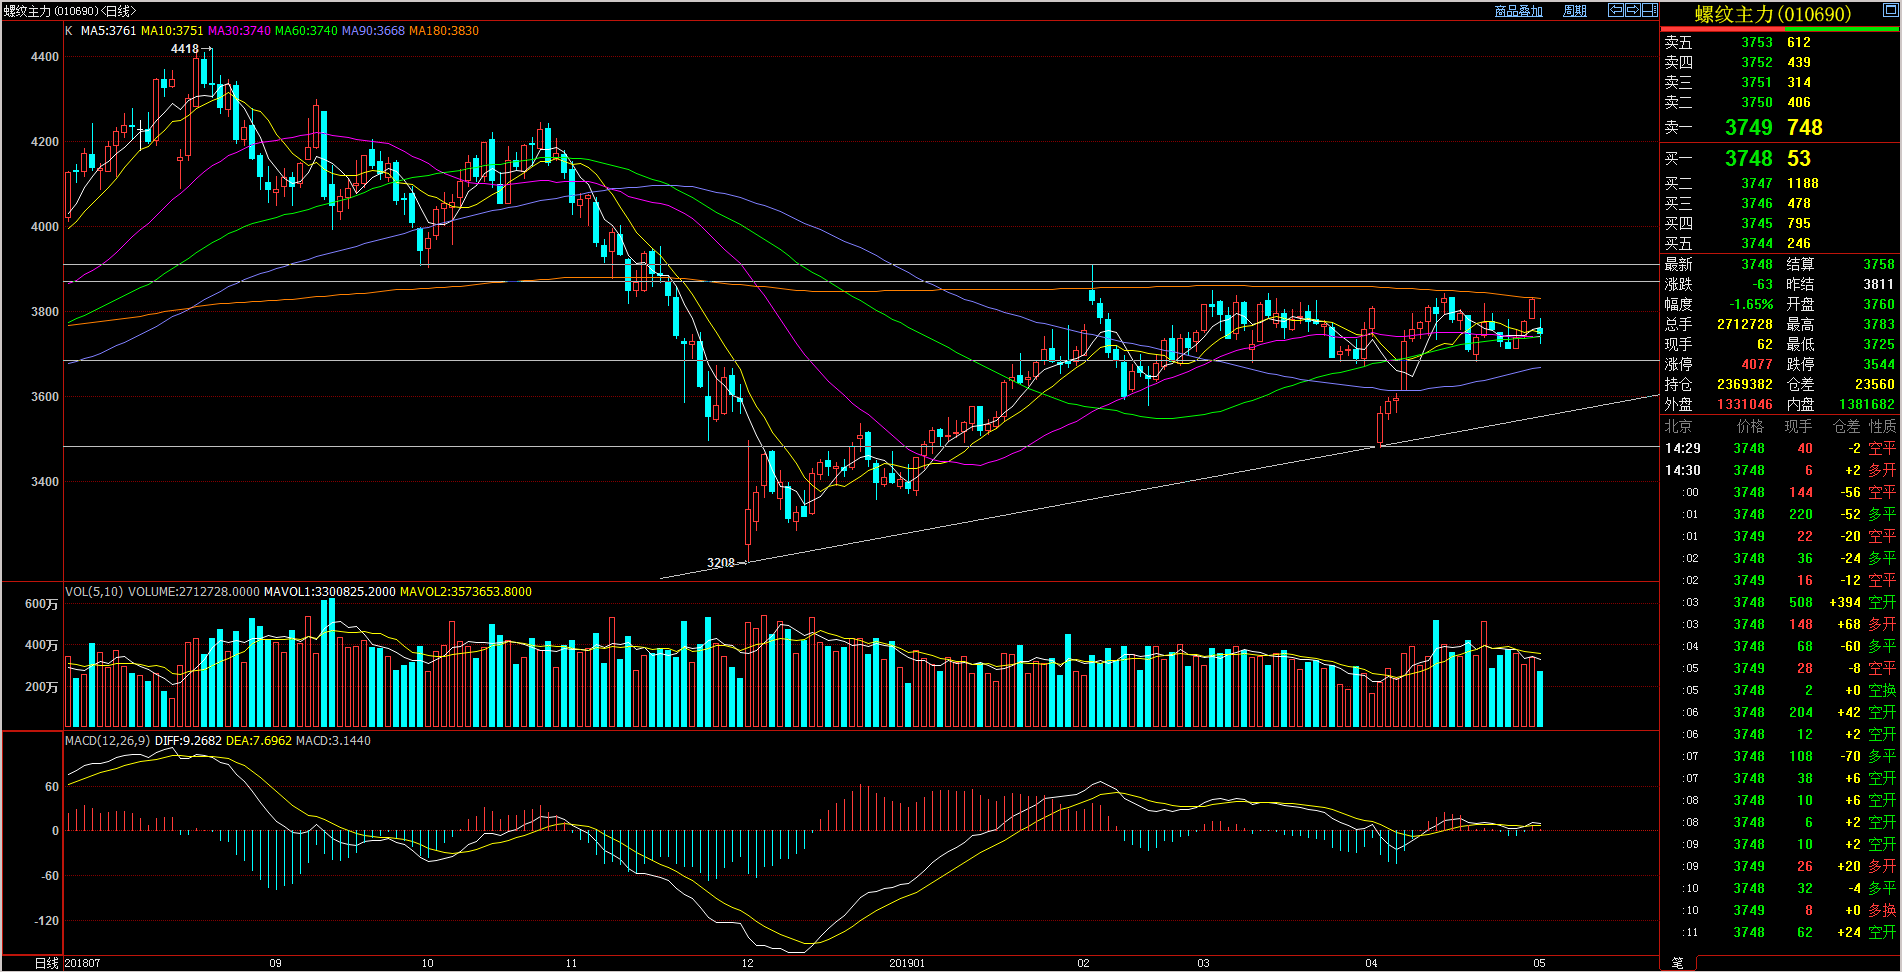1902x972 pixels.
Task: Click the red-green buy/sell ratio bar
Action: 1779,29
